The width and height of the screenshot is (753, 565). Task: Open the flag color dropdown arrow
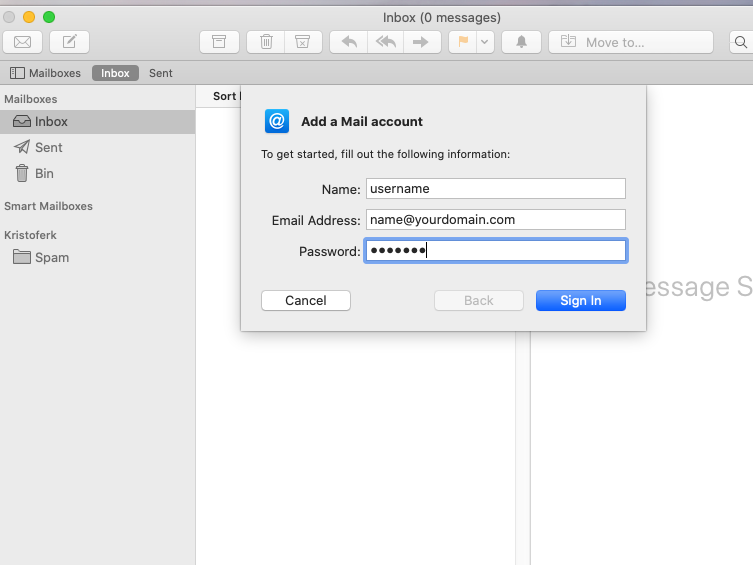[485, 42]
